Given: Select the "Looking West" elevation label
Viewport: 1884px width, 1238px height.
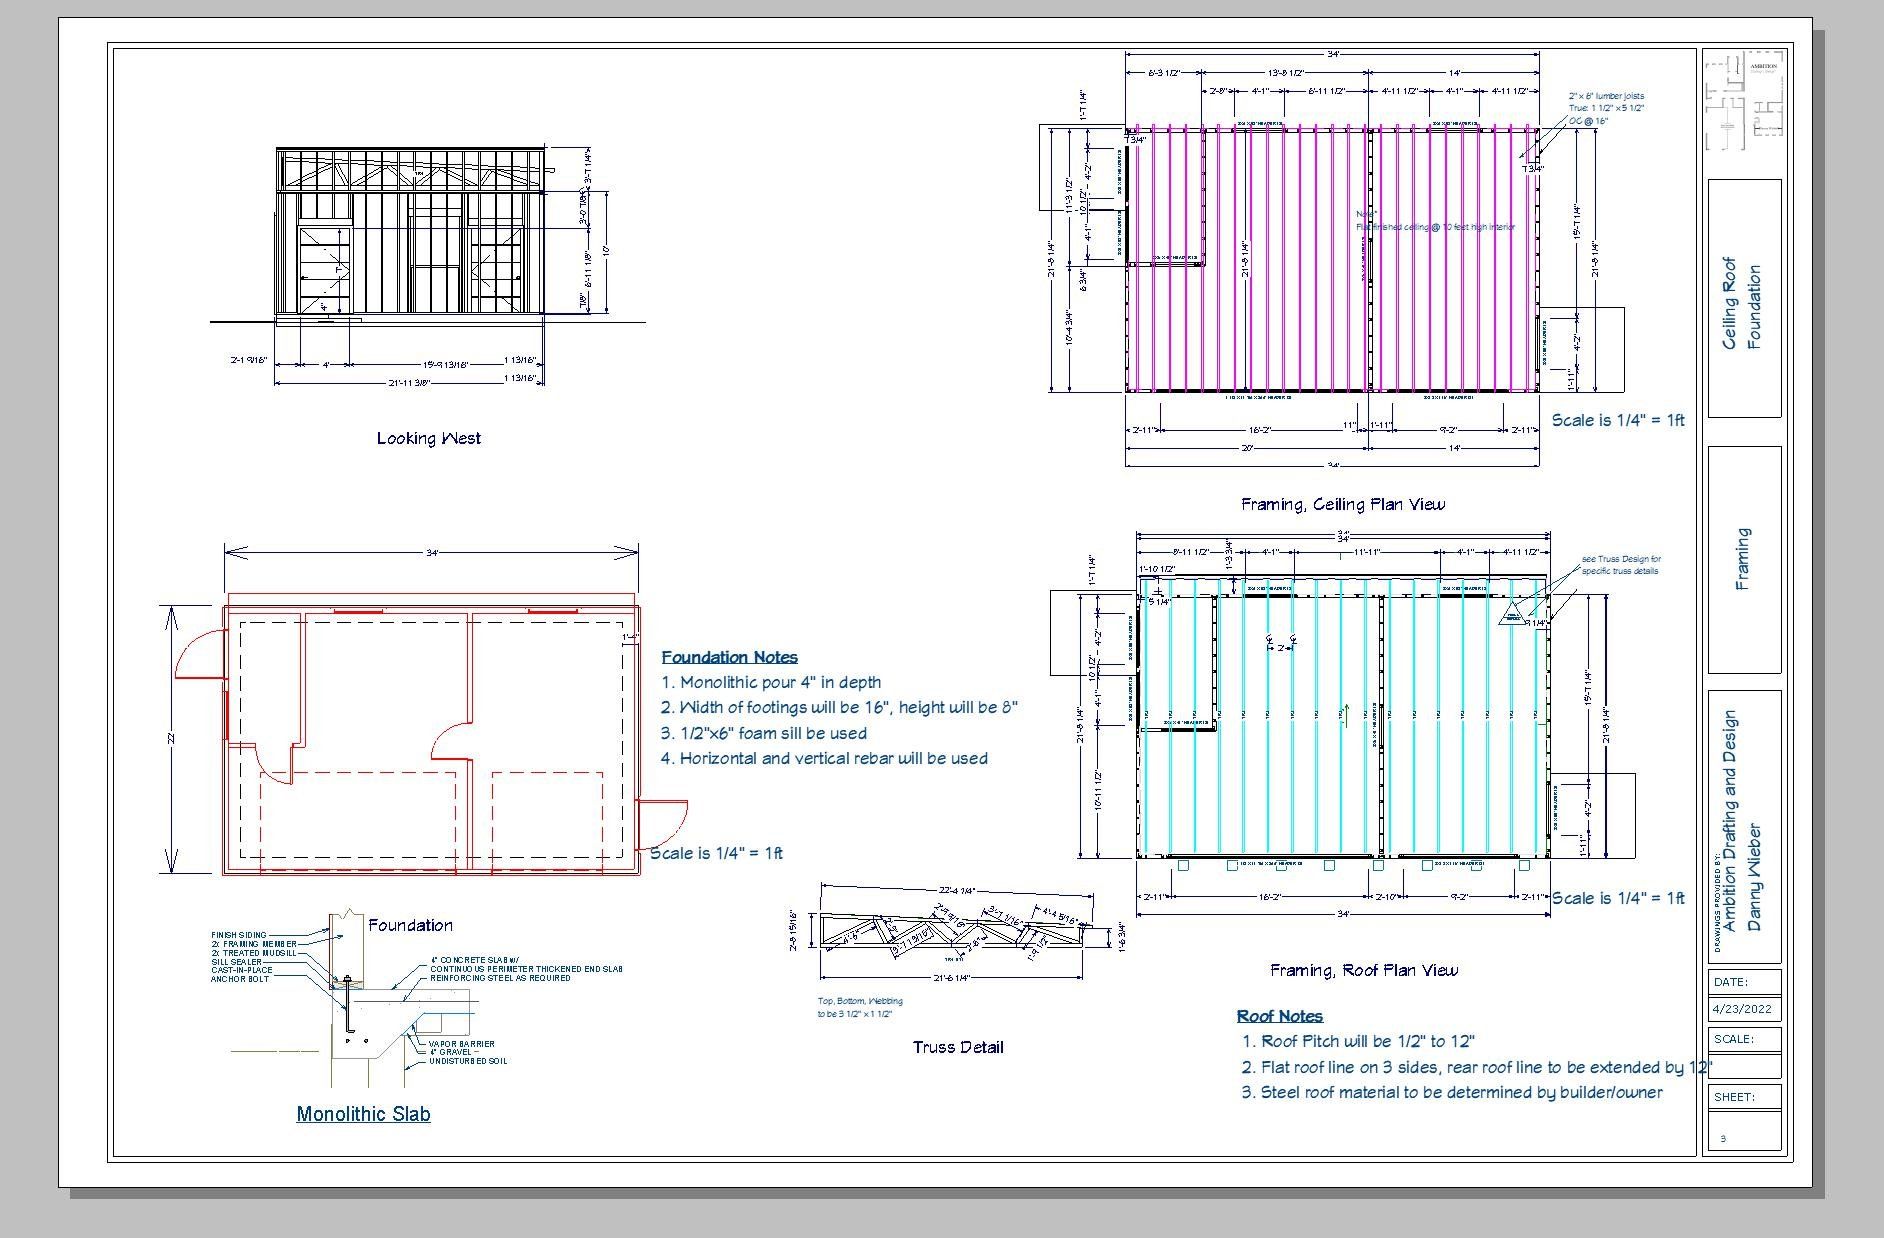Looking at the screenshot, I should click(x=428, y=438).
